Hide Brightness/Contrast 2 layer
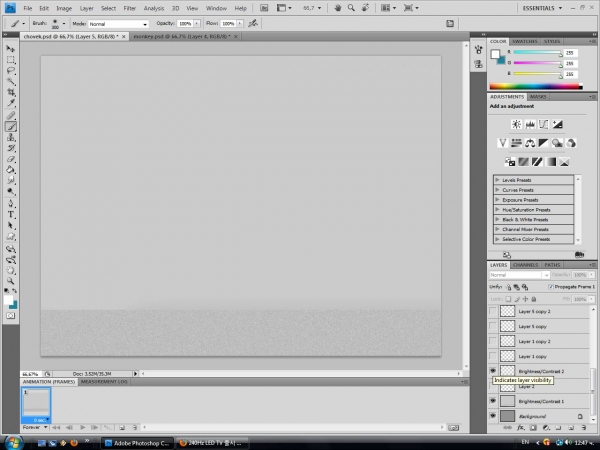 tap(493, 370)
